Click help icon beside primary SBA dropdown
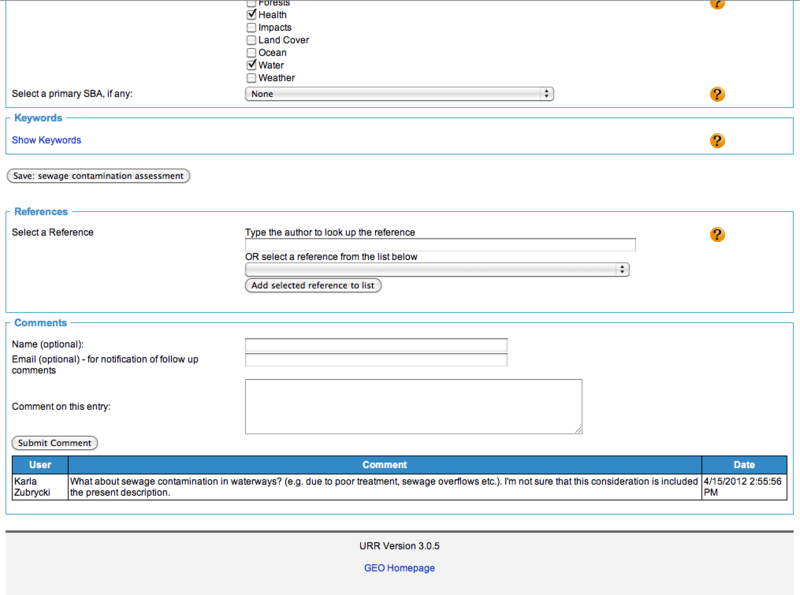This screenshot has height=595, width=800. pyautogui.click(x=717, y=94)
